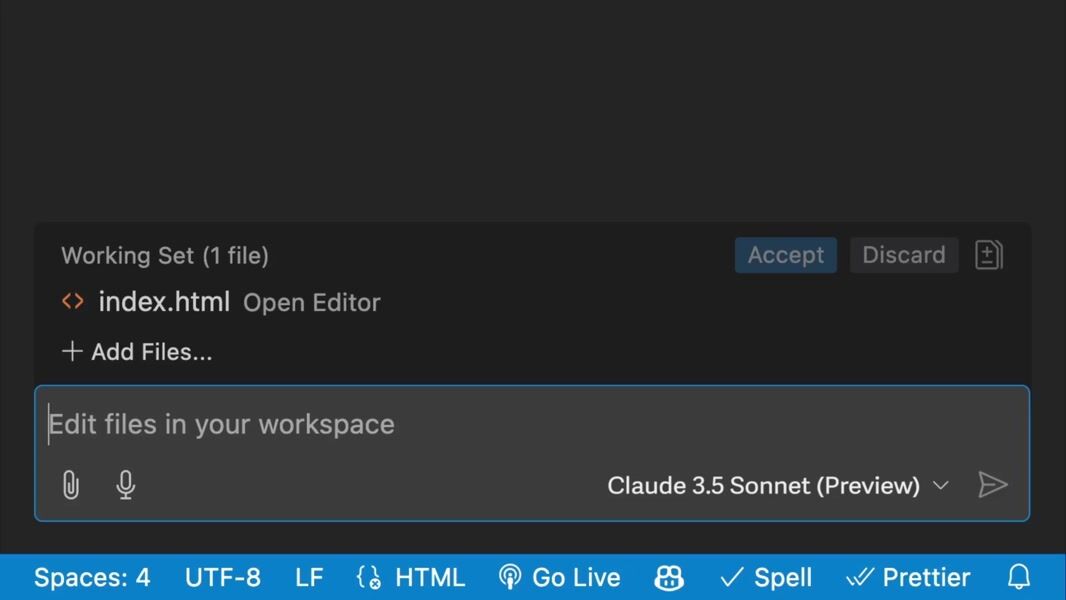Image resolution: width=1066 pixels, height=600 pixels.
Task: Change indentation via Spaces: 4
Action: [92, 578]
